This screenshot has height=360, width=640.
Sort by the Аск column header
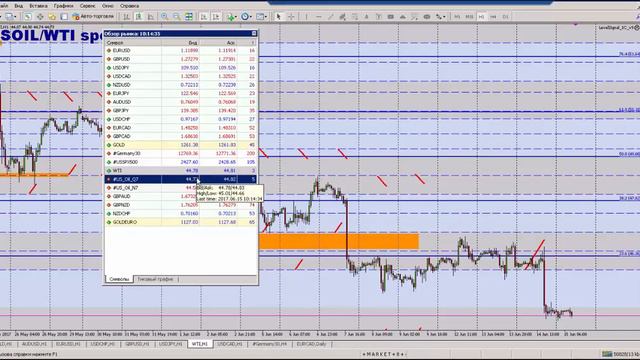(x=218, y=42)
